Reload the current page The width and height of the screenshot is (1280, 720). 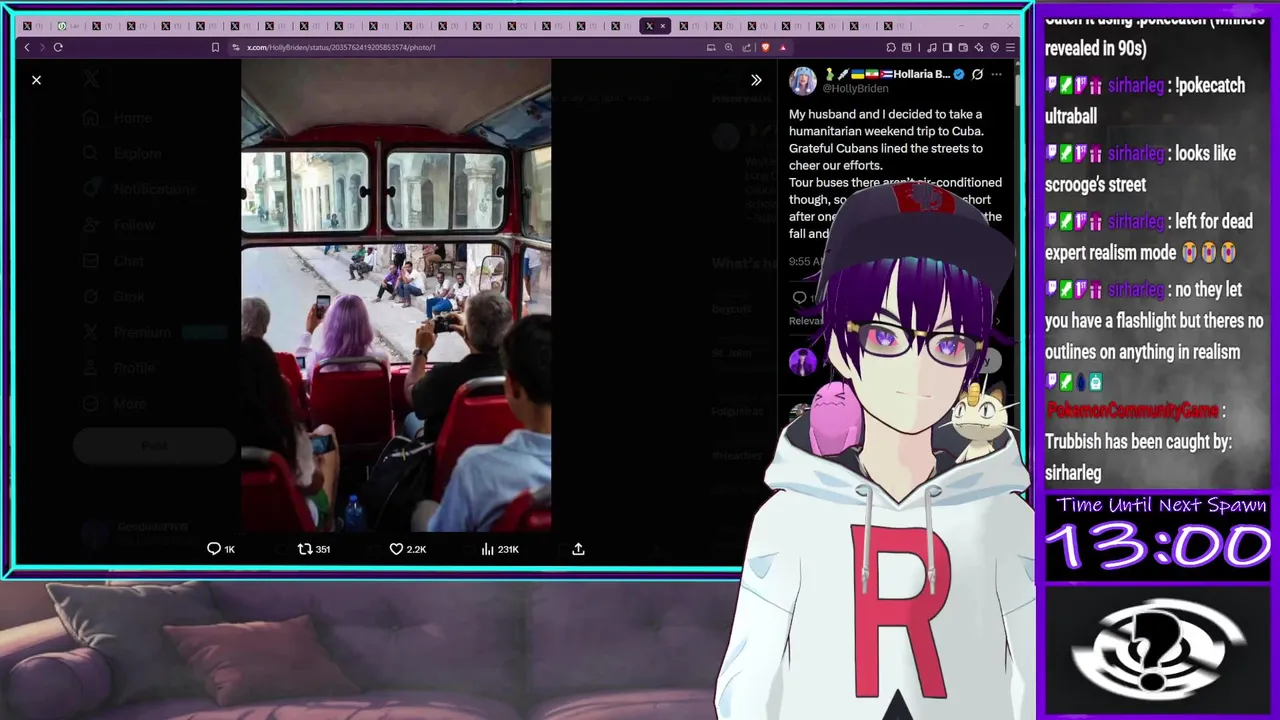point(58,47)
